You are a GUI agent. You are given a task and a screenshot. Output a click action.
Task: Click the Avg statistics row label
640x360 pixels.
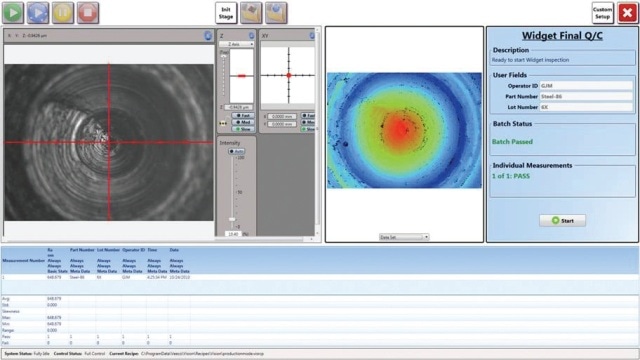(5, 299)
